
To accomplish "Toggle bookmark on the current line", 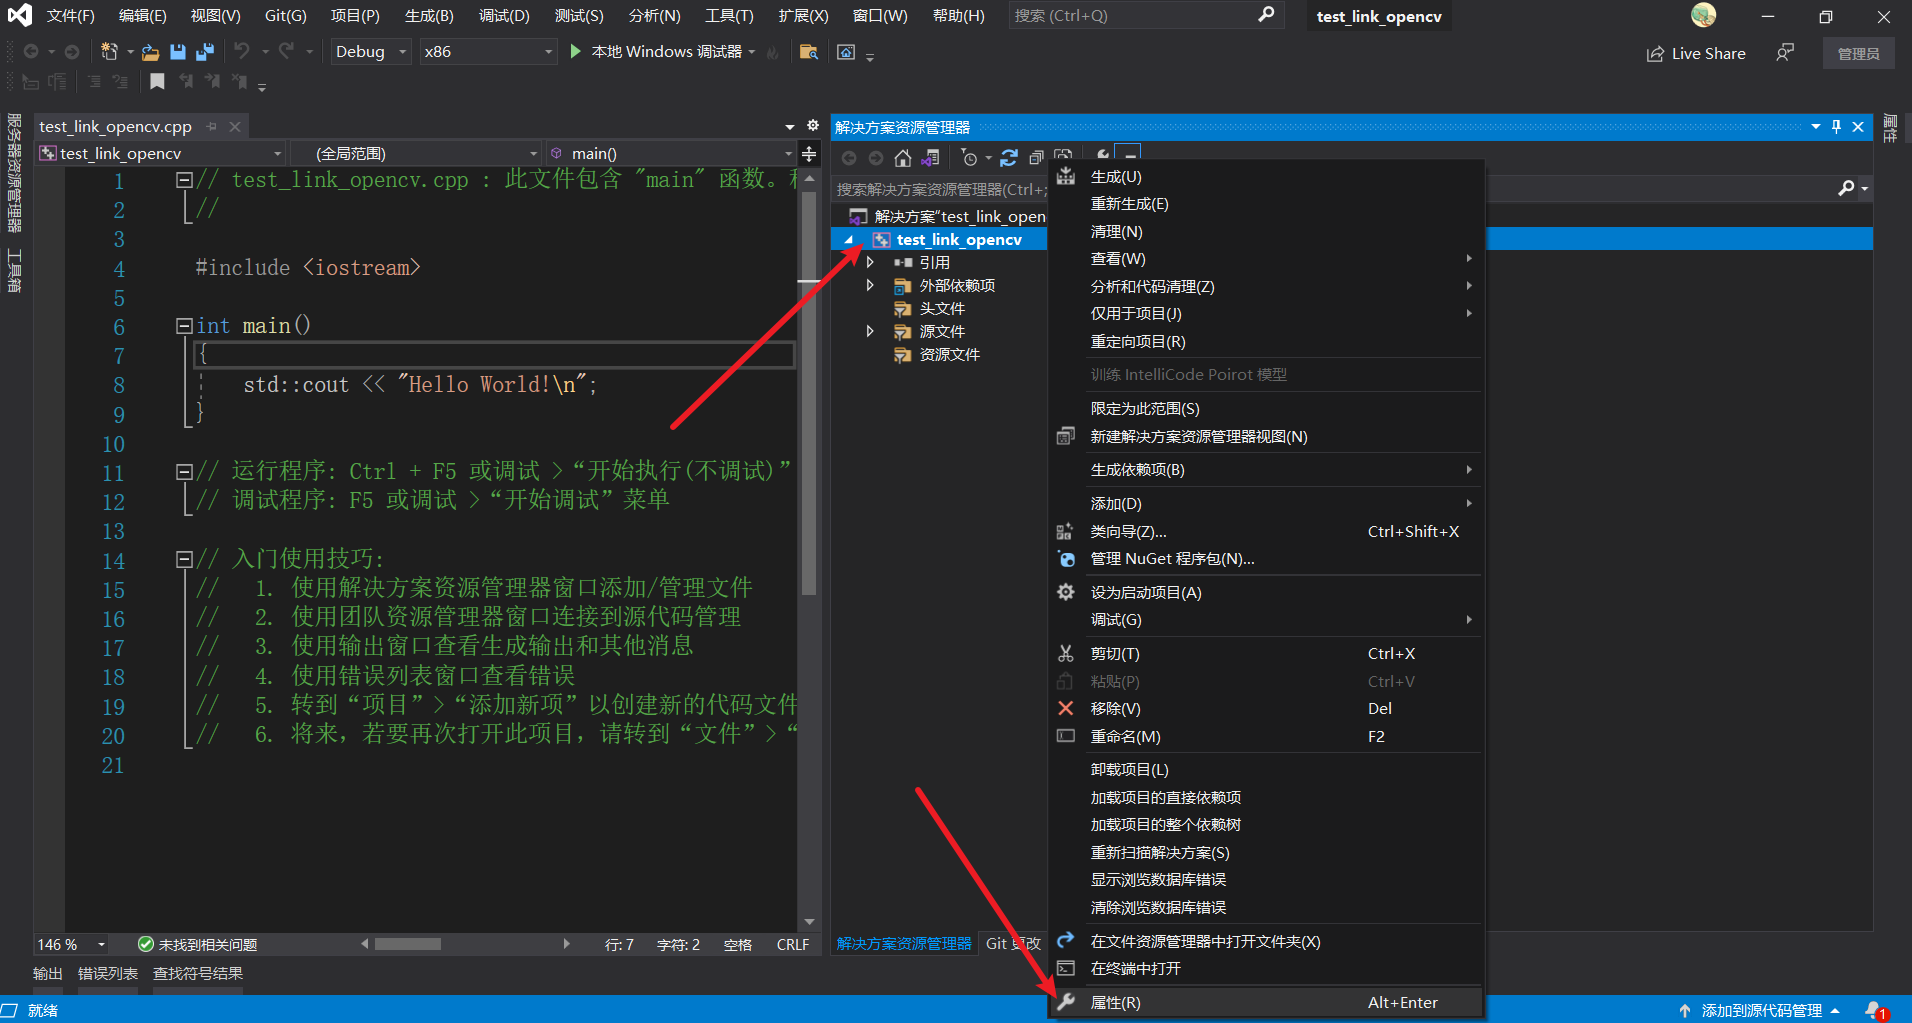I will 157,82.
